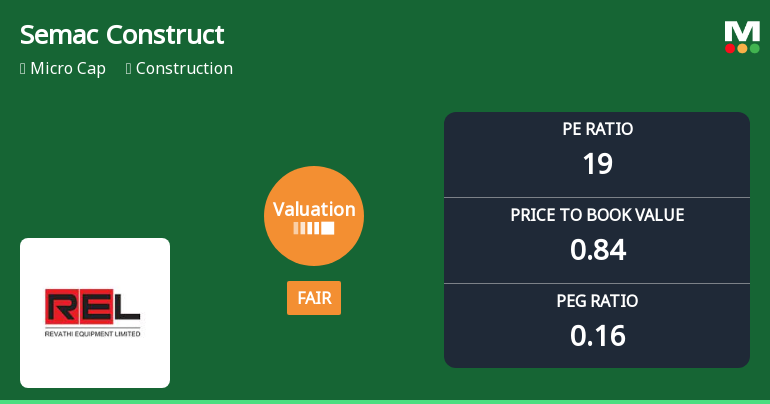Image resolution: width=770 pixels, height=404 pixels.
Task: Select the Micro Cap label
Action: pyautogui.click(x=68, y=69)
